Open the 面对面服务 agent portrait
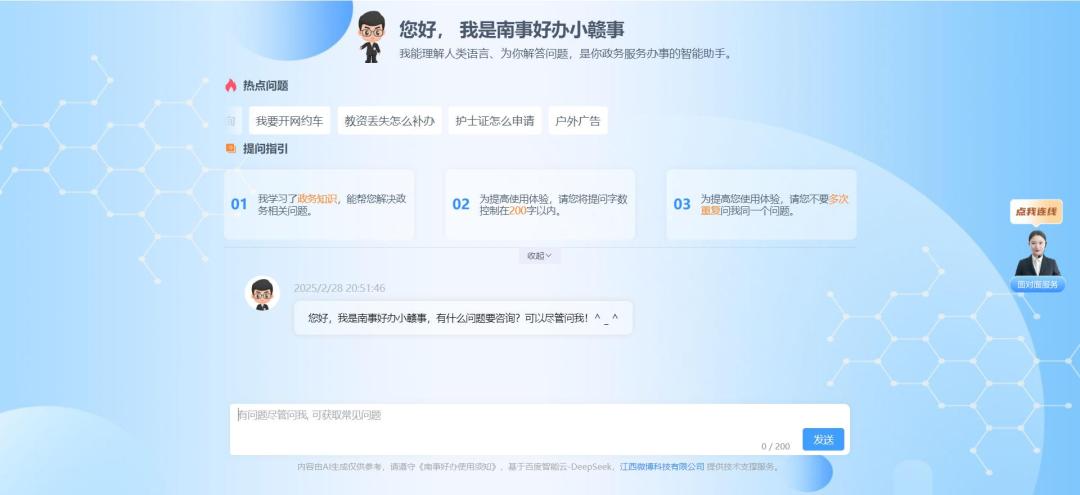1080x495 pixels. click(x=1037, y=253)
